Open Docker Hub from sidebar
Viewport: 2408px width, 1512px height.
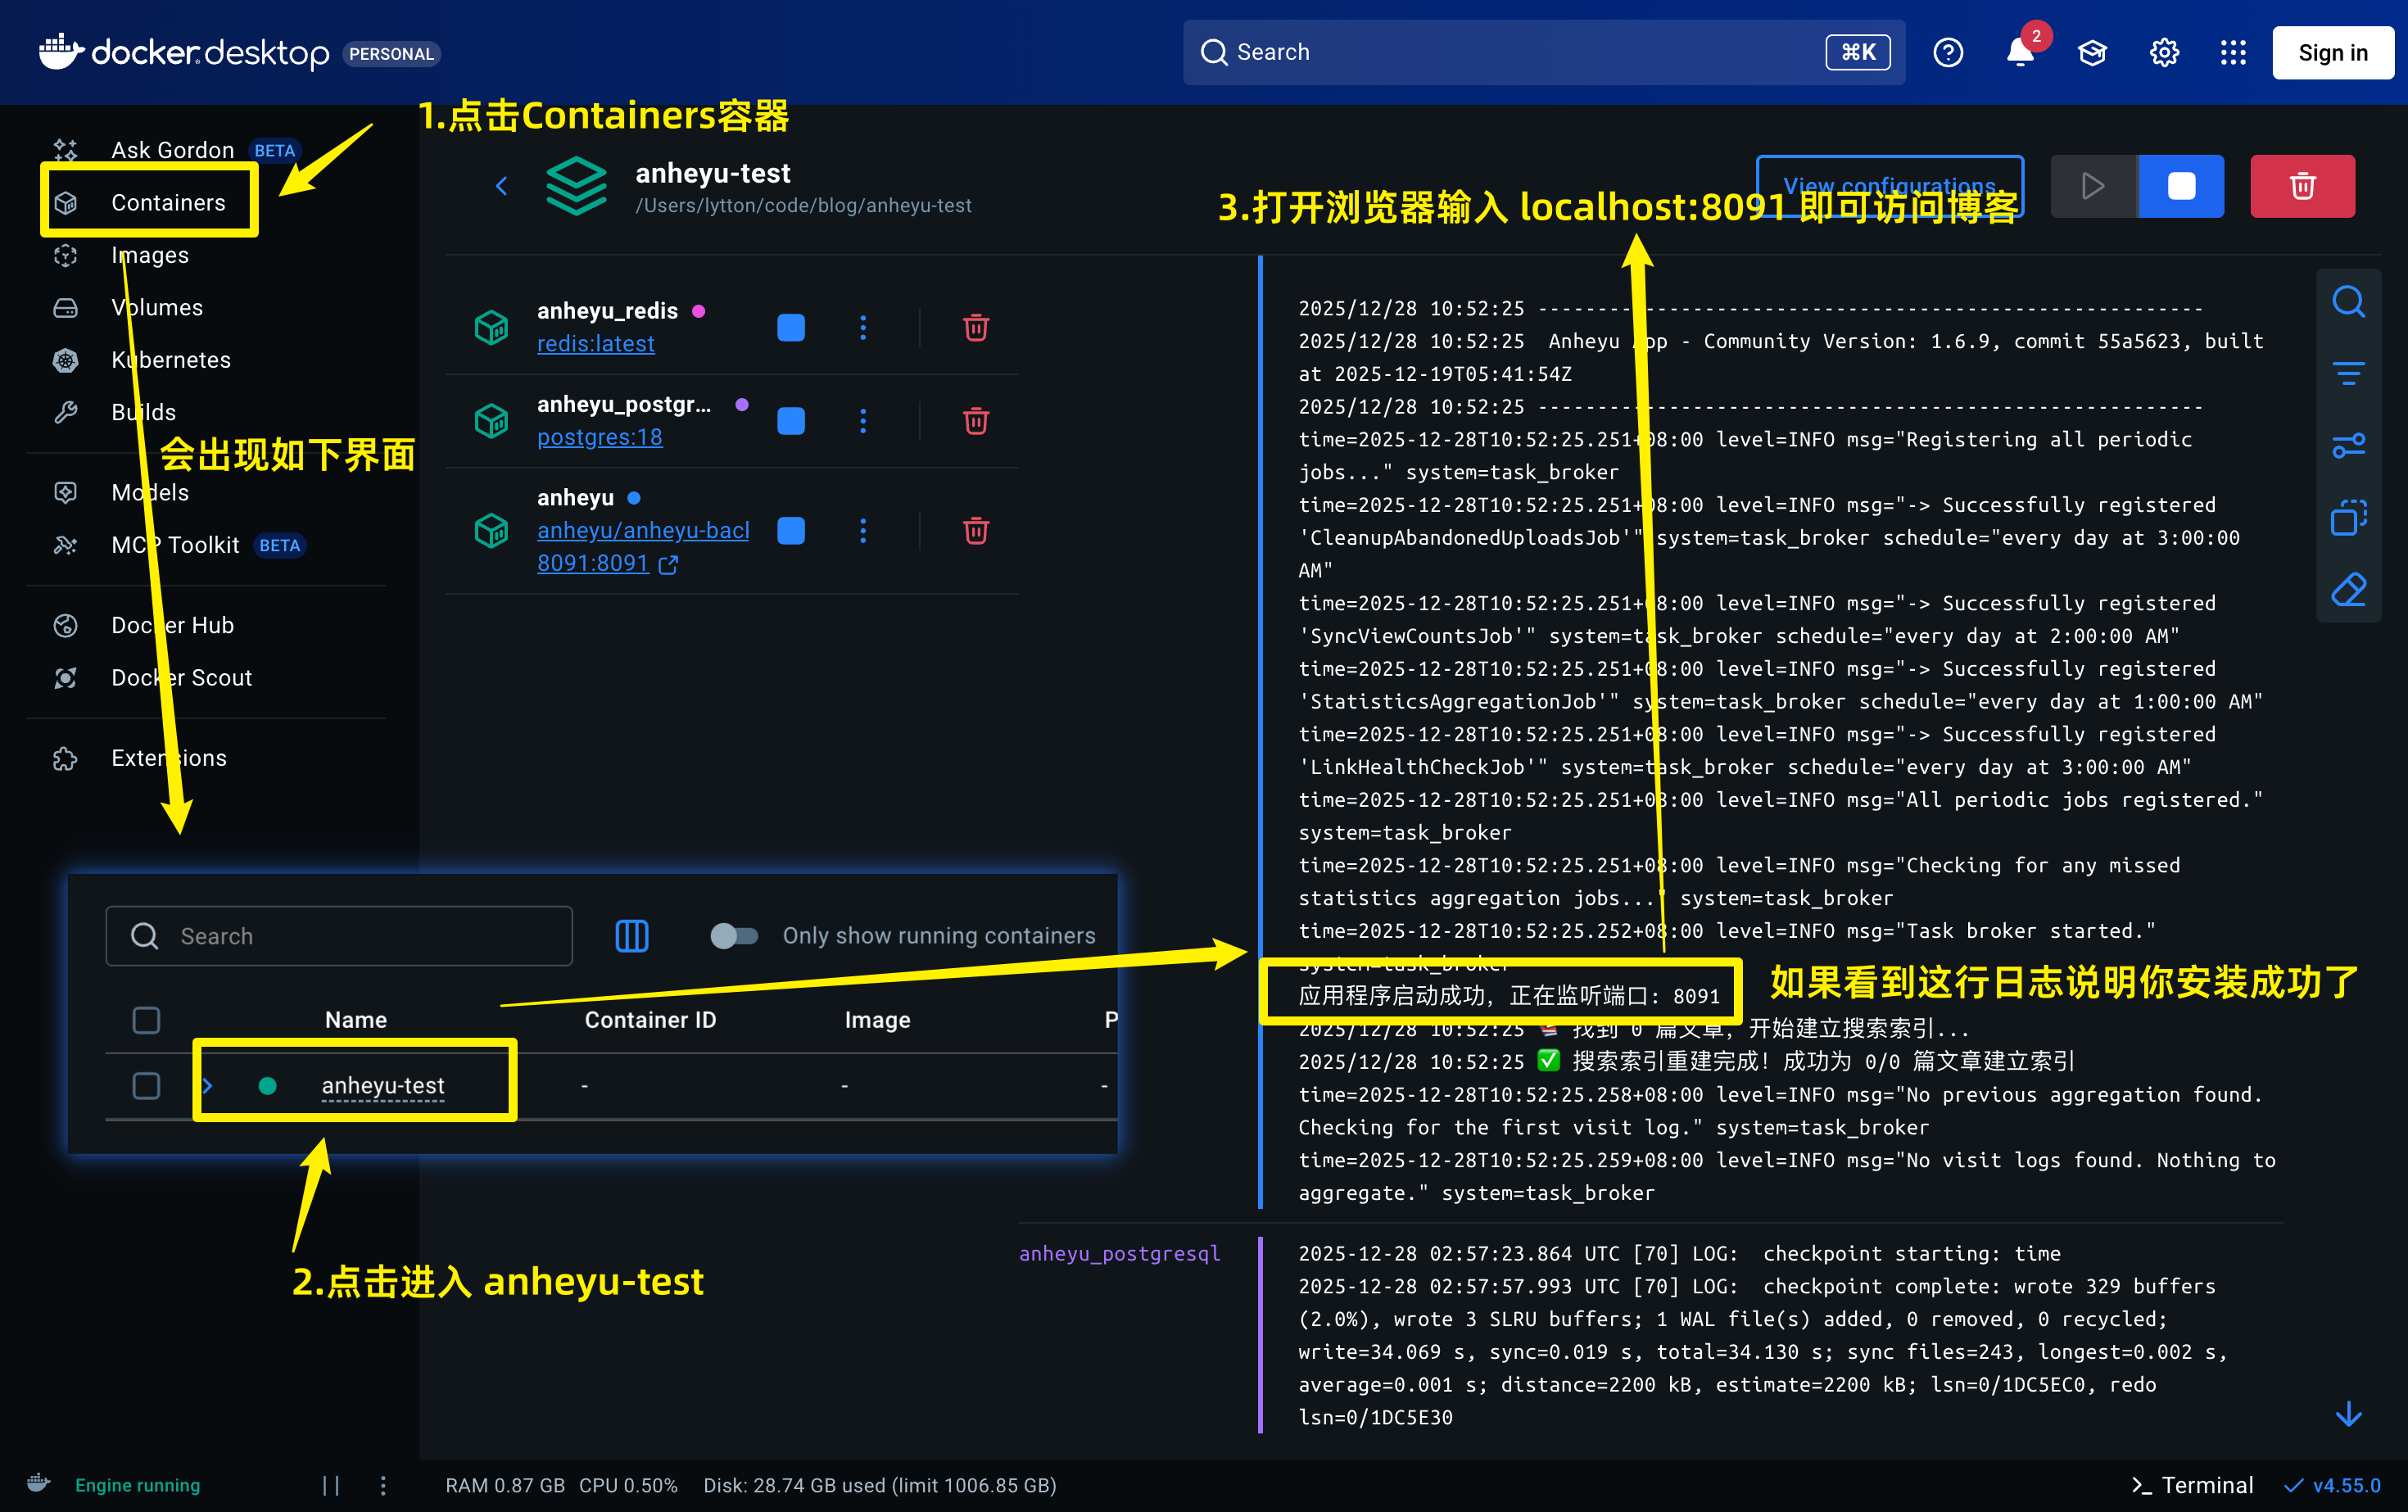[172, 625]
